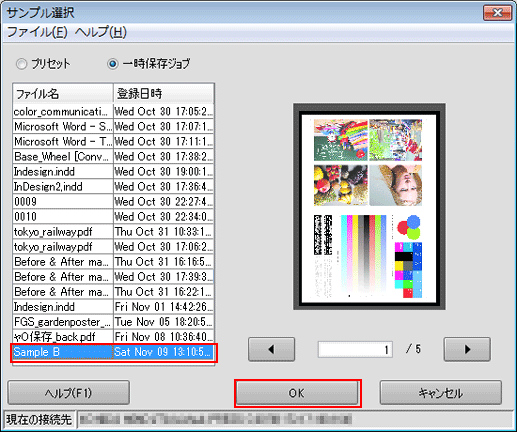Select the プリセット radio button

(22, 64)
